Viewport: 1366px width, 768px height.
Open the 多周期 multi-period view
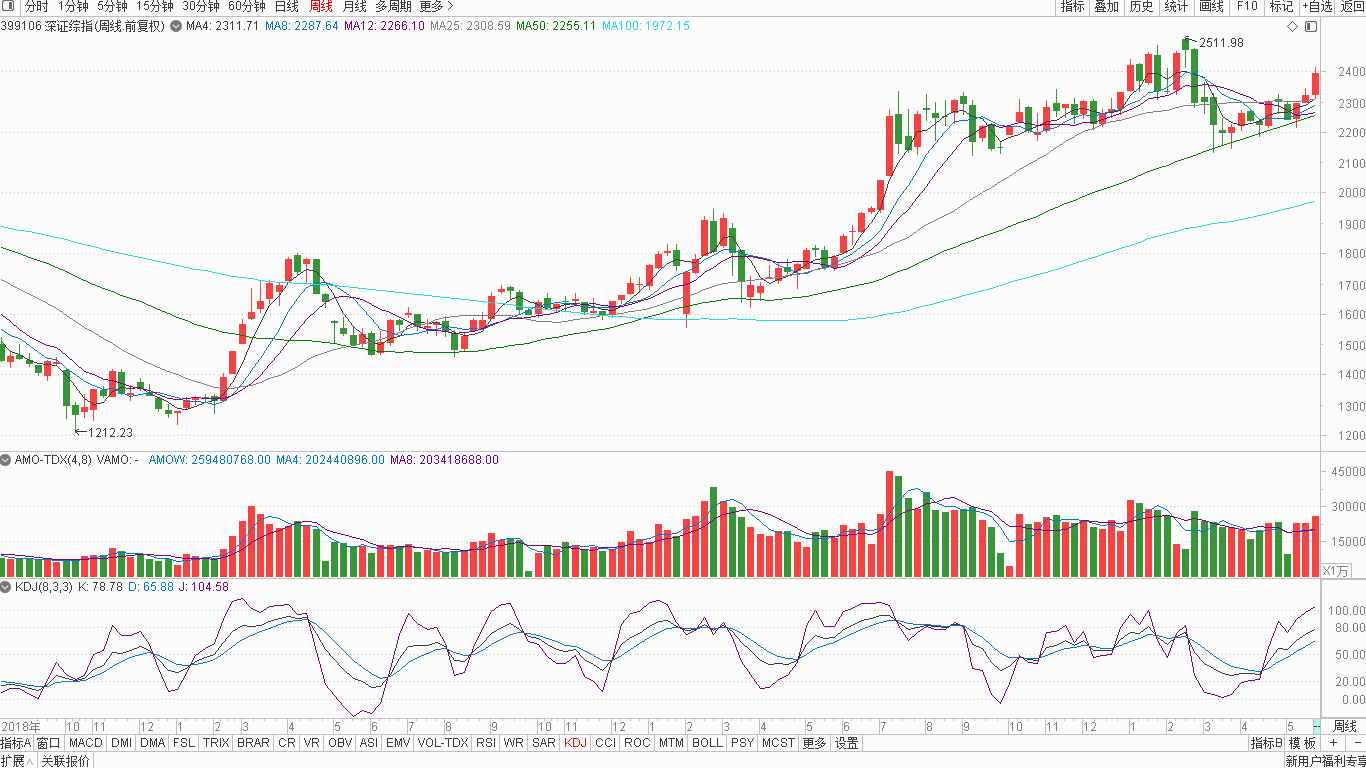(x=393, y=6)
